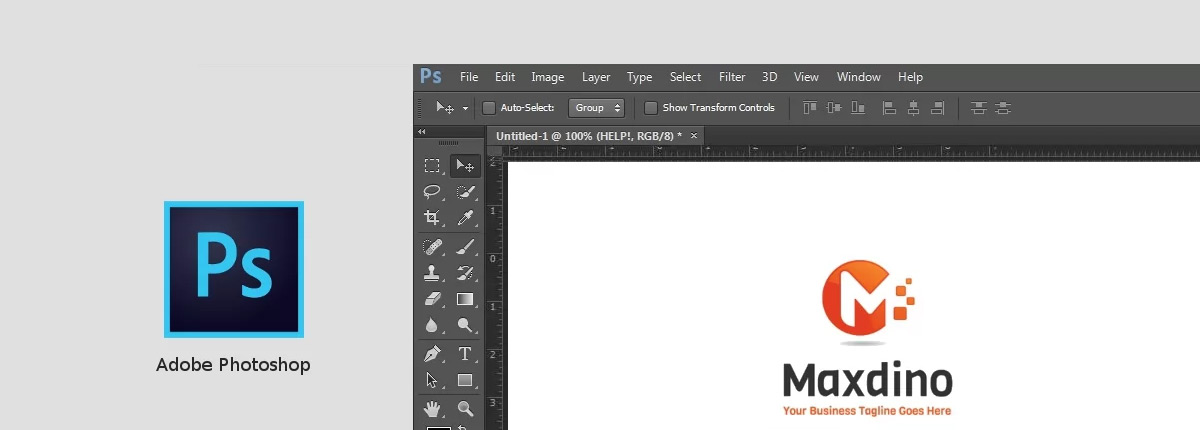Select the Rectangular Marquee tool
The height and width of the screenshot is (430, 1200).
click(x=432, y=166)
